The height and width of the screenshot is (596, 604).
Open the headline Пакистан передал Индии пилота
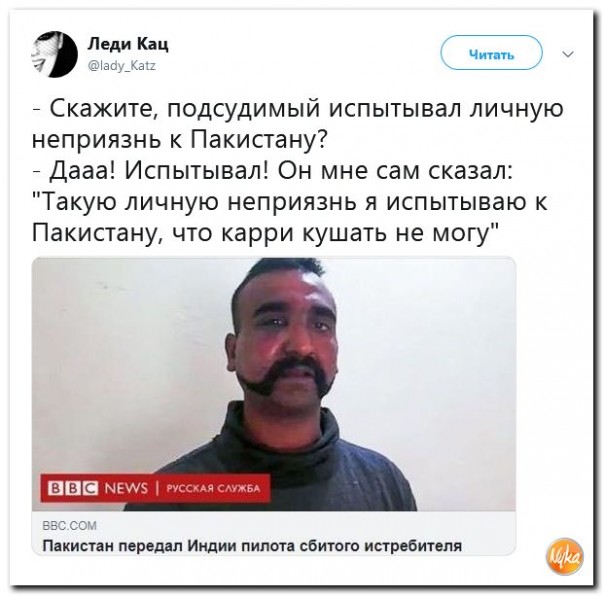pyautogui.click(x=252, y=546)
